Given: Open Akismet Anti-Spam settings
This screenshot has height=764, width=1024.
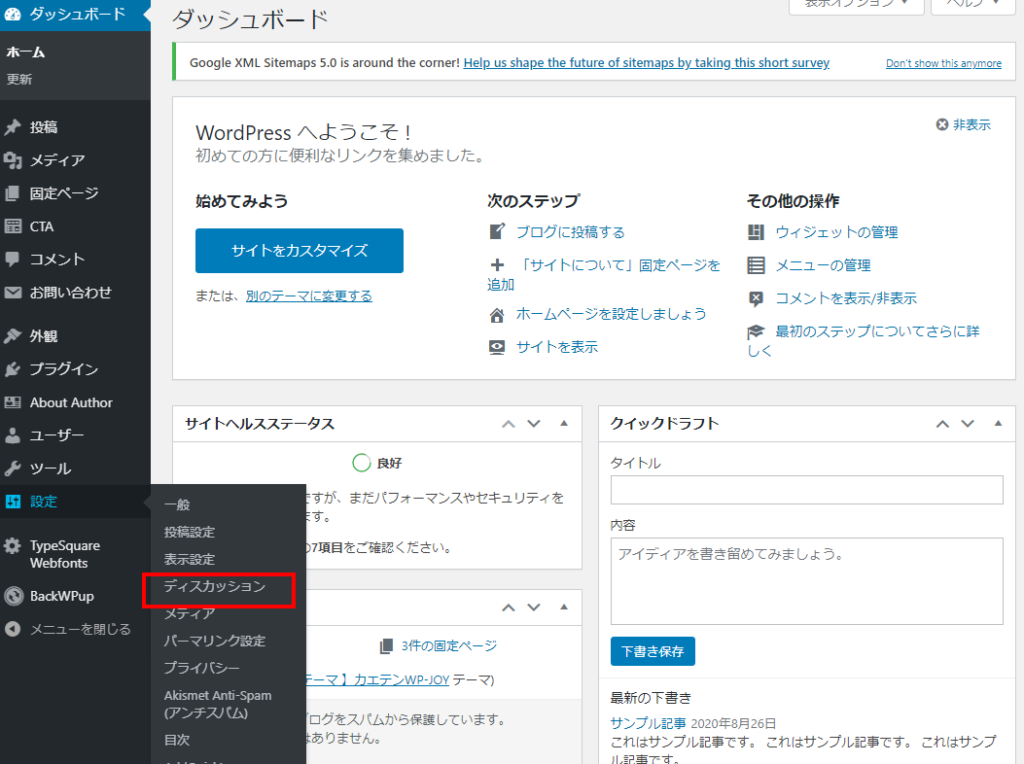Looking at the screenshot, I should pos(218,704).
